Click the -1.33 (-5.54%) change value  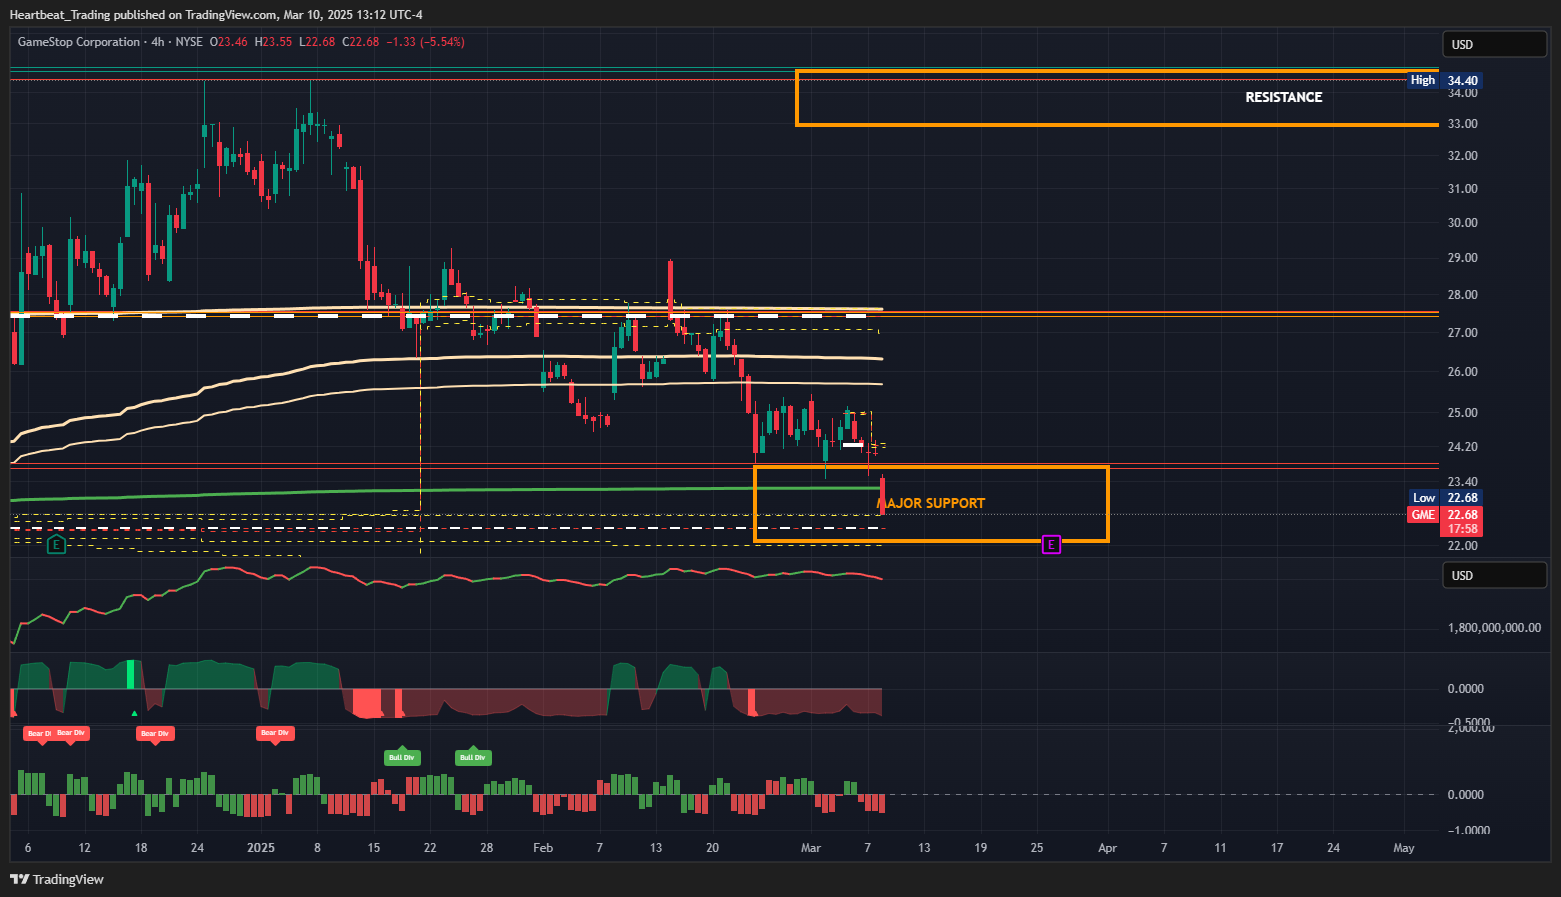pyautogui.click(x=425, y=42)
